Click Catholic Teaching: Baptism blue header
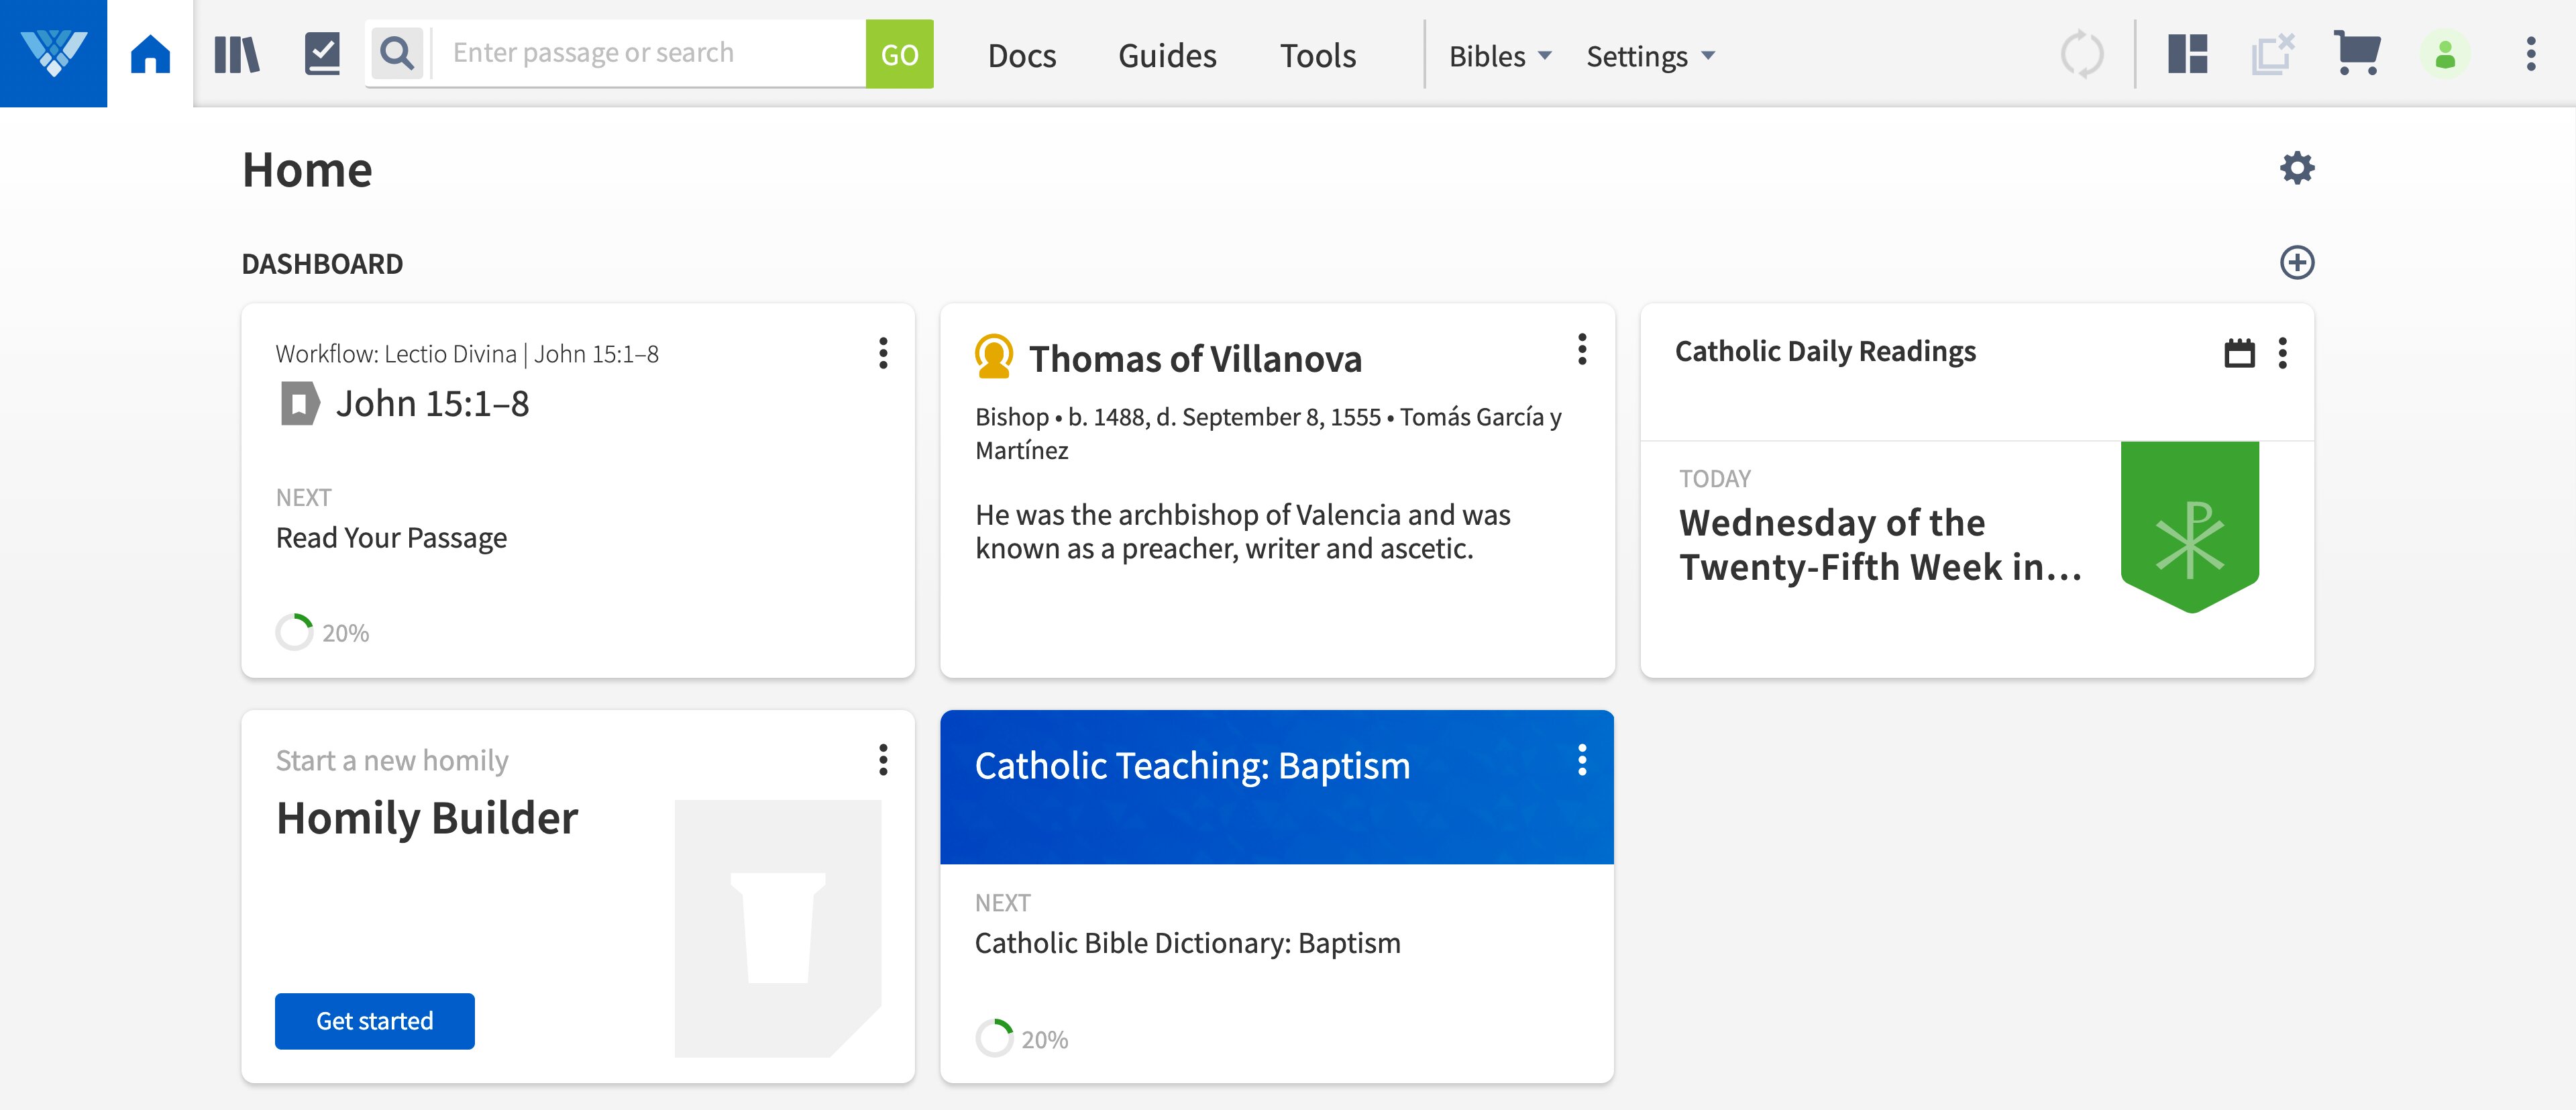 pos(1277,787)
